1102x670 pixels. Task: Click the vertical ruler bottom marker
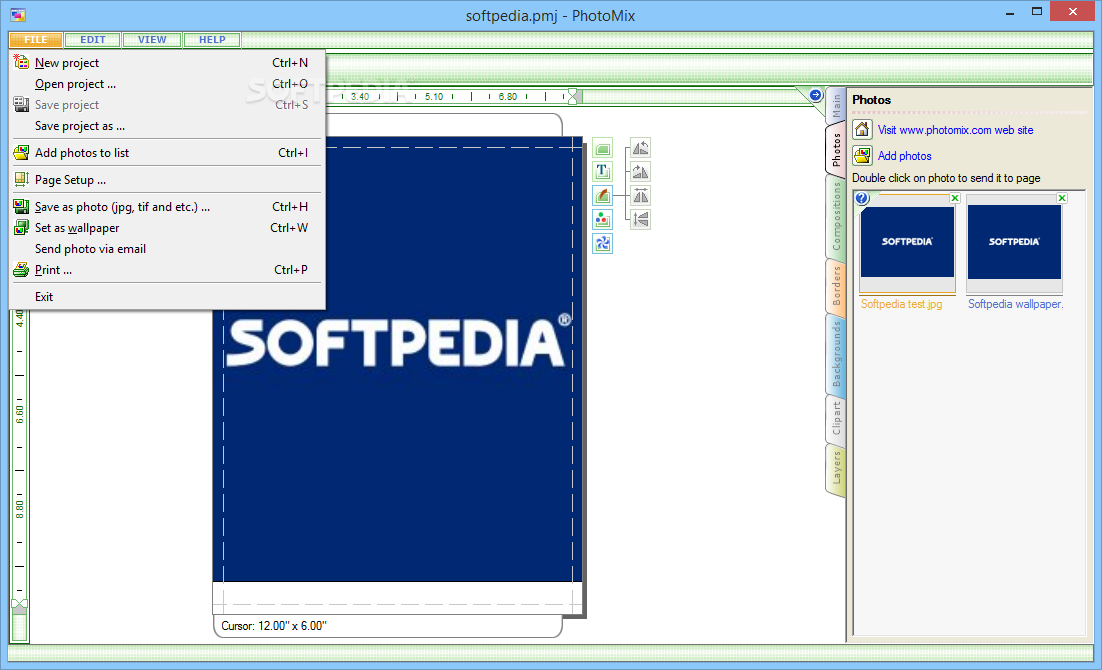click(x=20, y=605)
